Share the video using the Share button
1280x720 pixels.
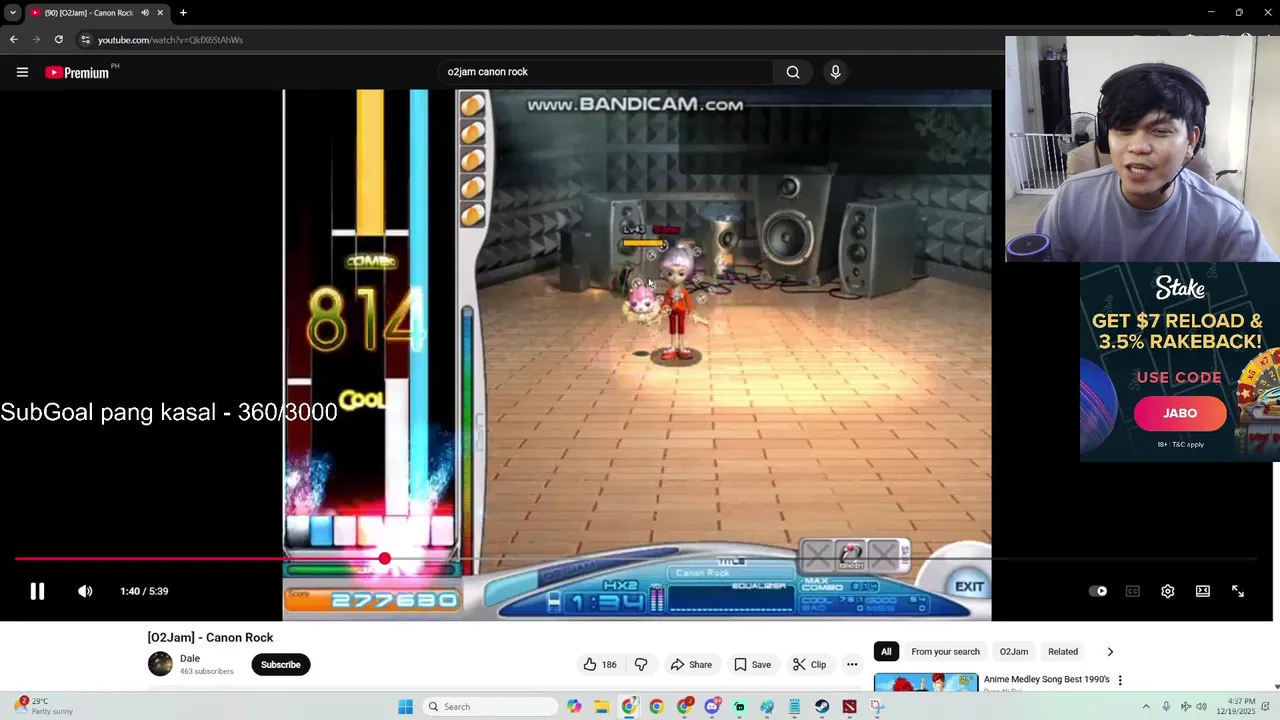click(x=691, y=665)
